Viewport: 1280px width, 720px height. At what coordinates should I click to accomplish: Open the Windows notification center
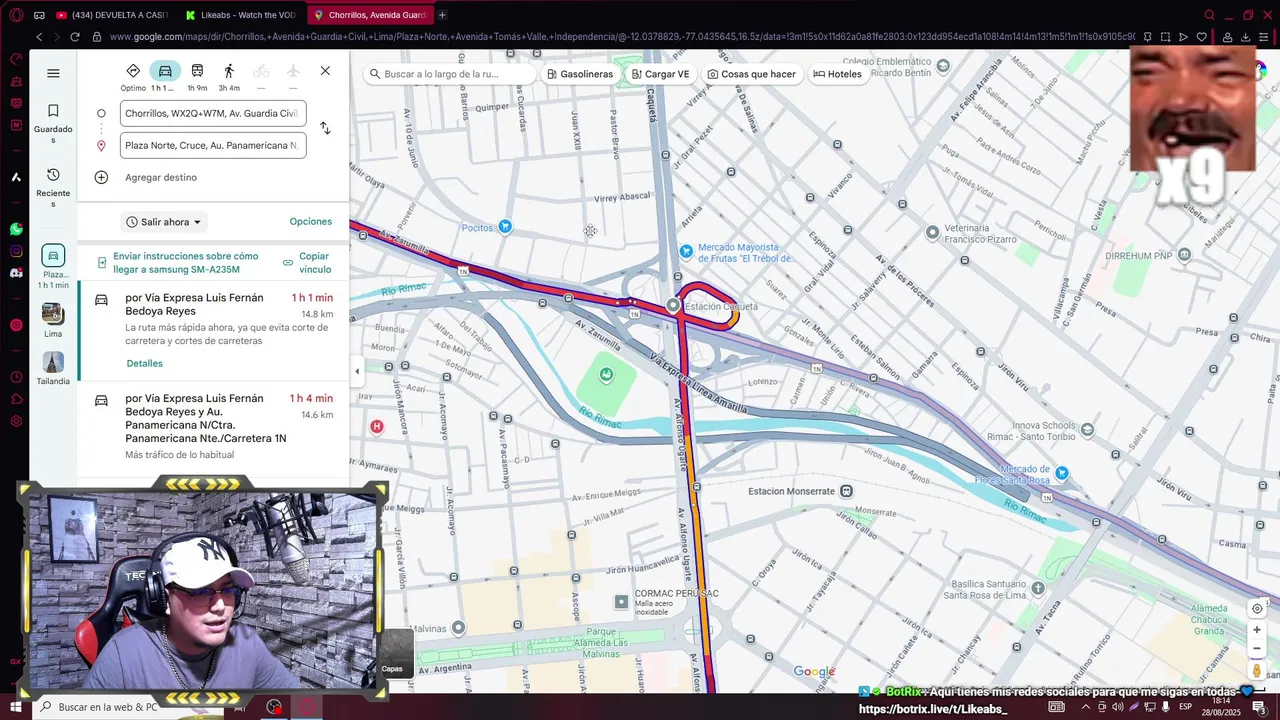coord(1259,707)
